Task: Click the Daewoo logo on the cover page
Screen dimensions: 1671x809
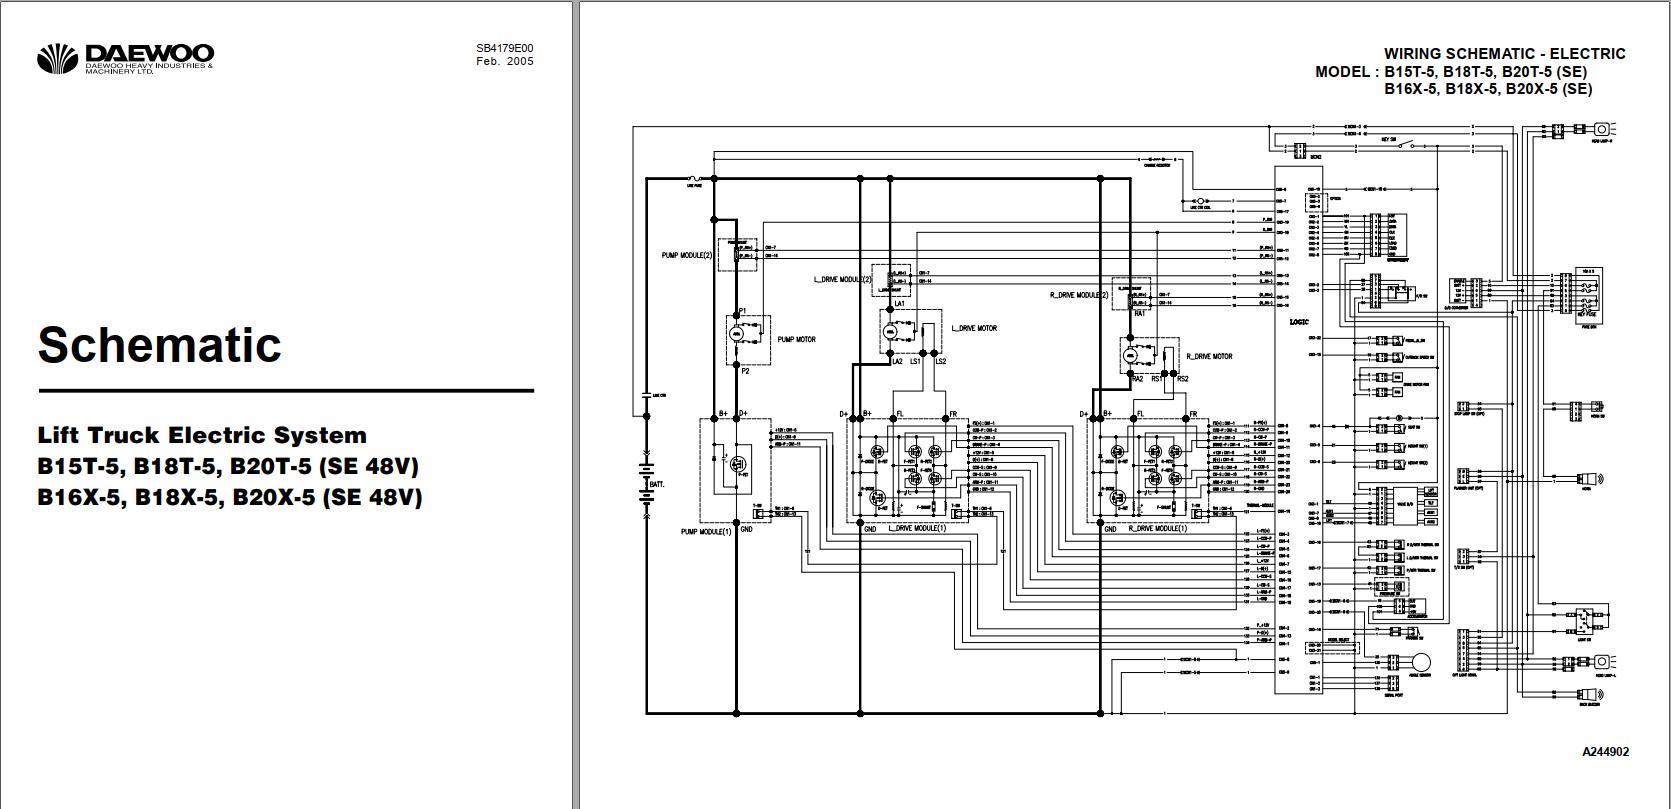Action: pyautogui.click(x=125, y=59)
